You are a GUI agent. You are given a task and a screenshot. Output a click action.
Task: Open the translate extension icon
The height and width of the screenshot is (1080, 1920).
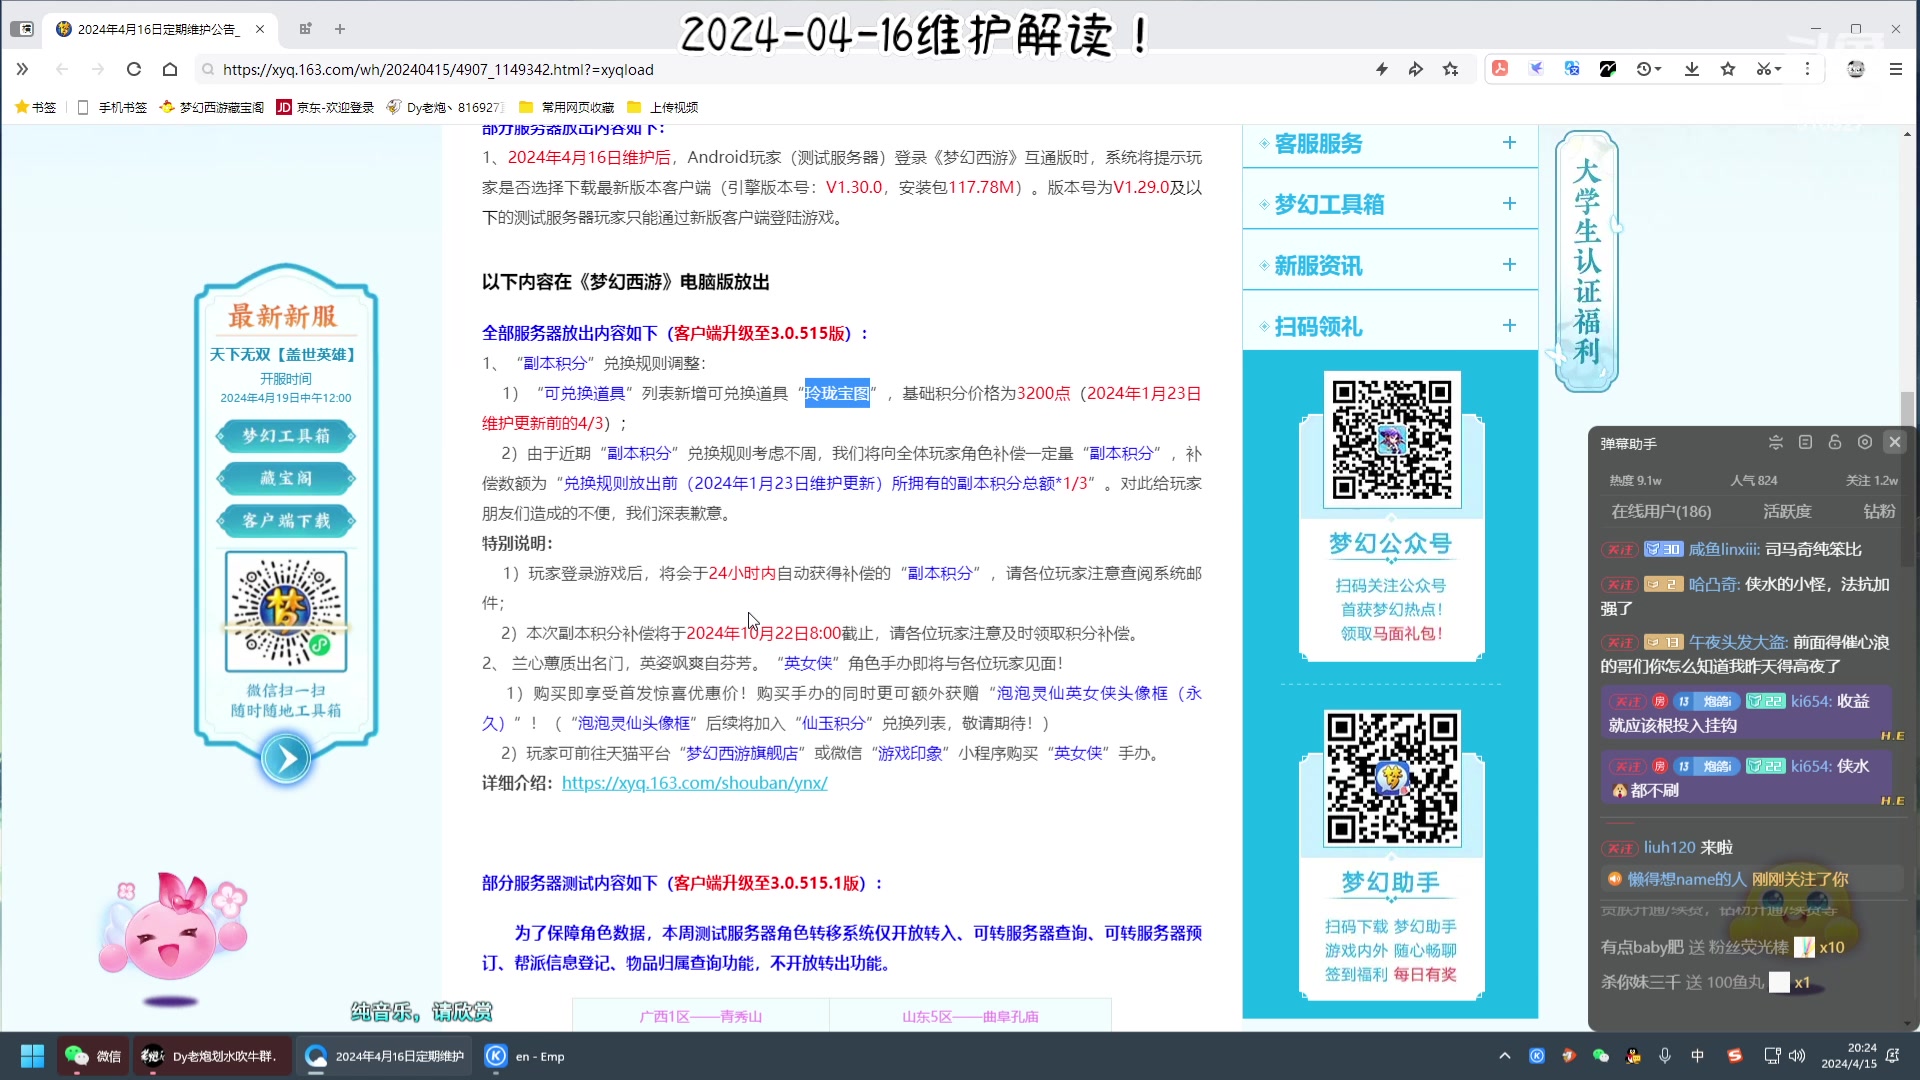point(1572,69)
